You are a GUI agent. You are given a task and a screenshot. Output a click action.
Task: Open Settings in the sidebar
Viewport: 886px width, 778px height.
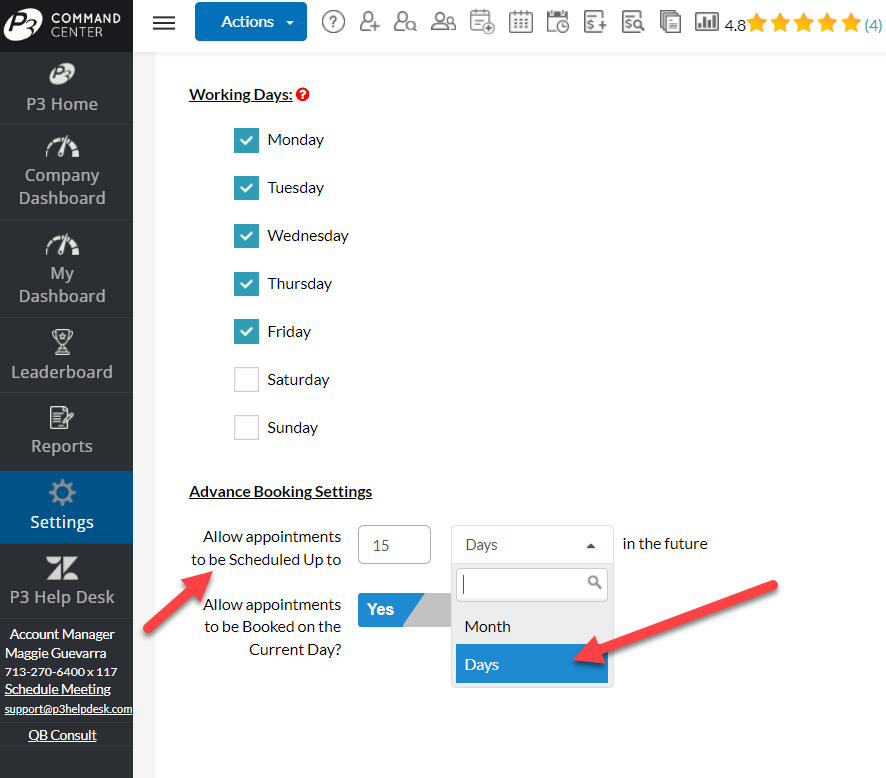62,507
